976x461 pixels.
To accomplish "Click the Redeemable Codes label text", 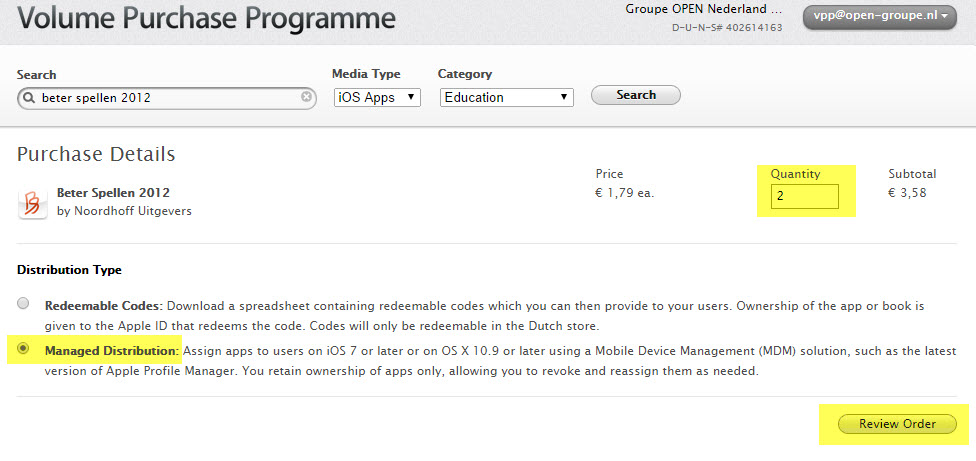I will (x=103, y=306).
